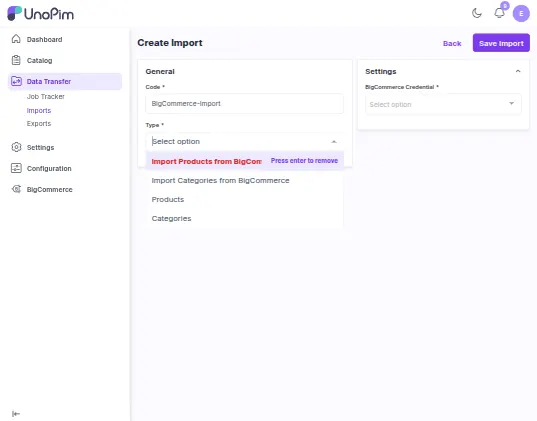Click the Catalog clipboard icon
The width and height of the screenshot is (537, 421).
click(x=16, y=60)
